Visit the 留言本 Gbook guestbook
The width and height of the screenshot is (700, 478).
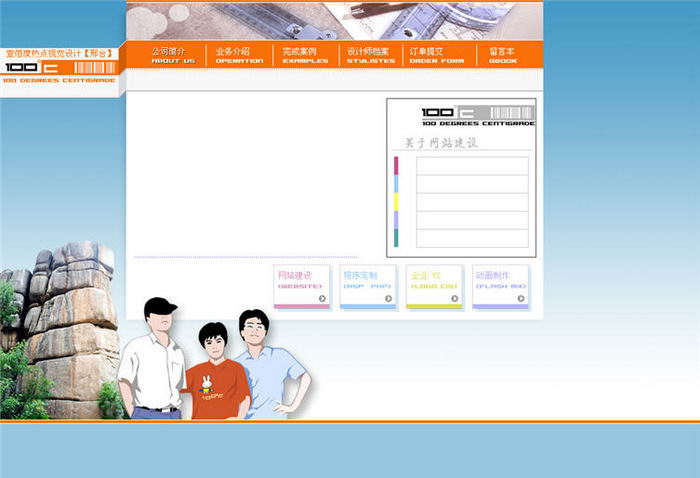pos(502,55)
